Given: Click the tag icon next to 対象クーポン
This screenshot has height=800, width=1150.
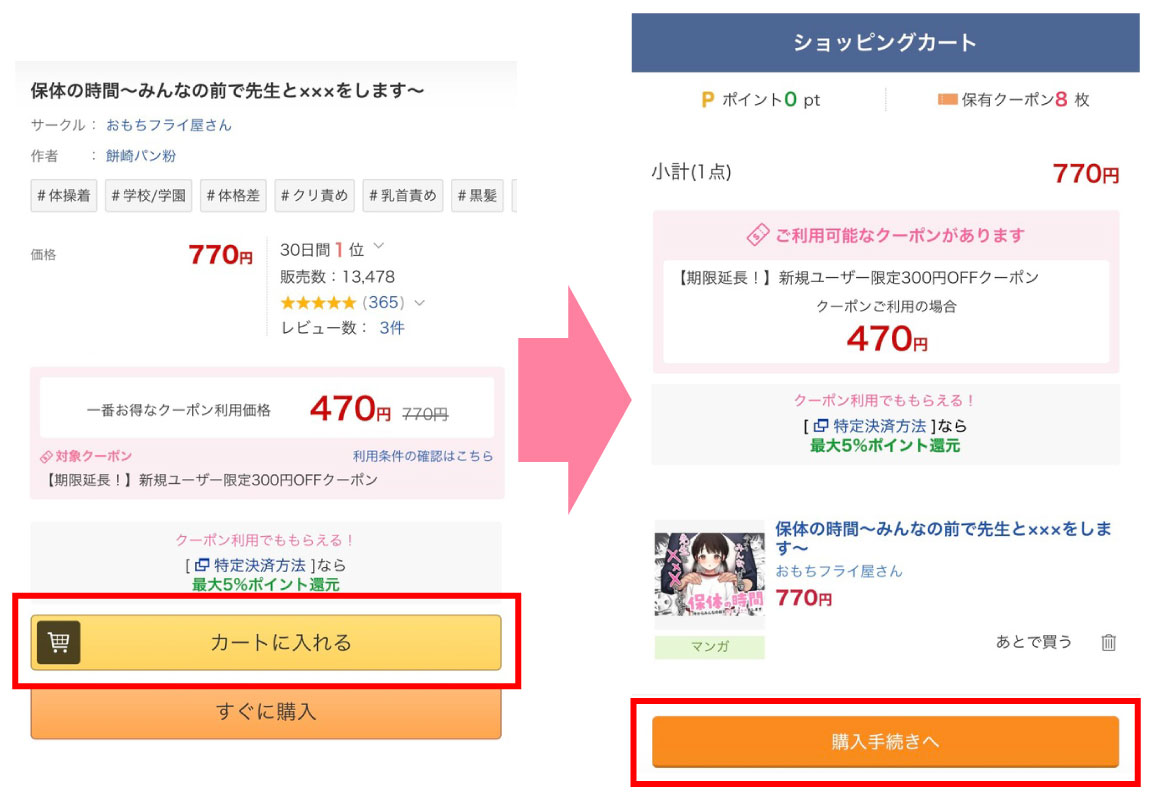Looking at the screenshot, I should coord(46,456).
